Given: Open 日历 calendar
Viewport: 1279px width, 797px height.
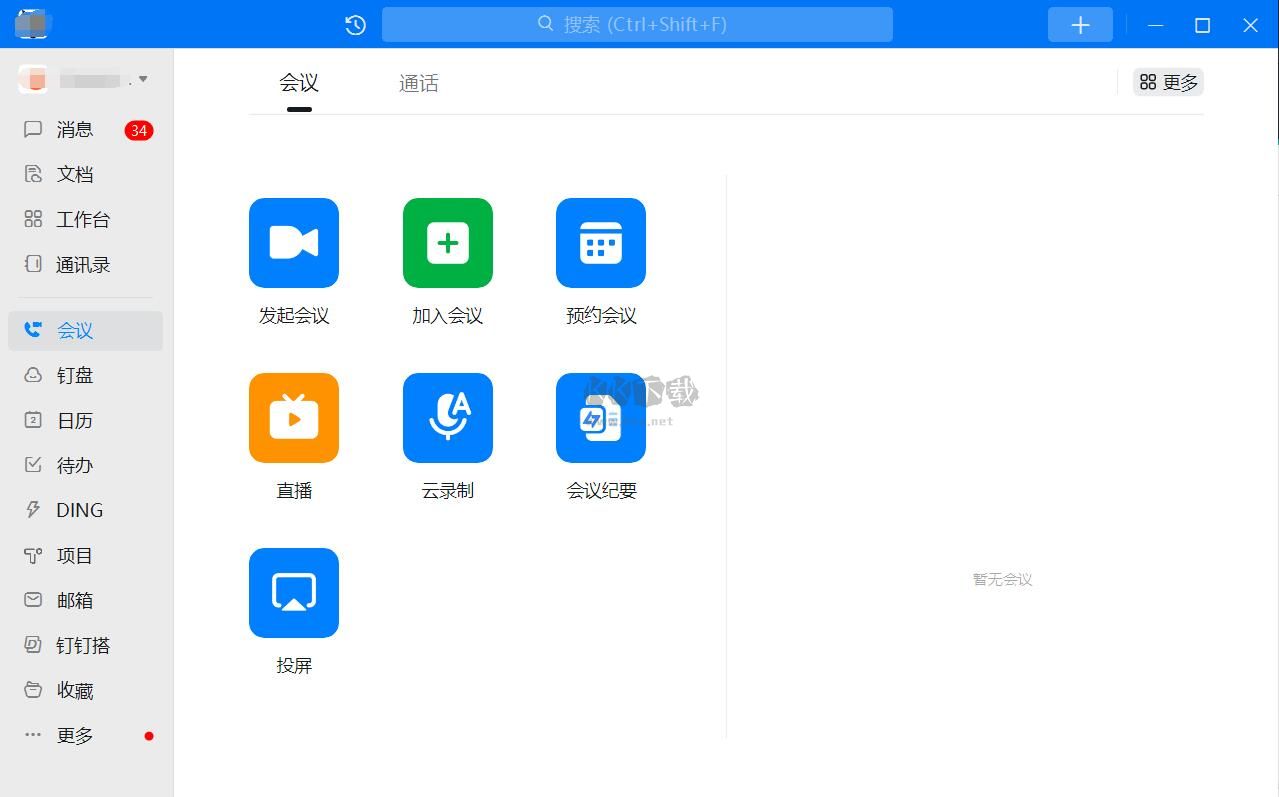Looking at the screenshot, I should pos(74,420).
